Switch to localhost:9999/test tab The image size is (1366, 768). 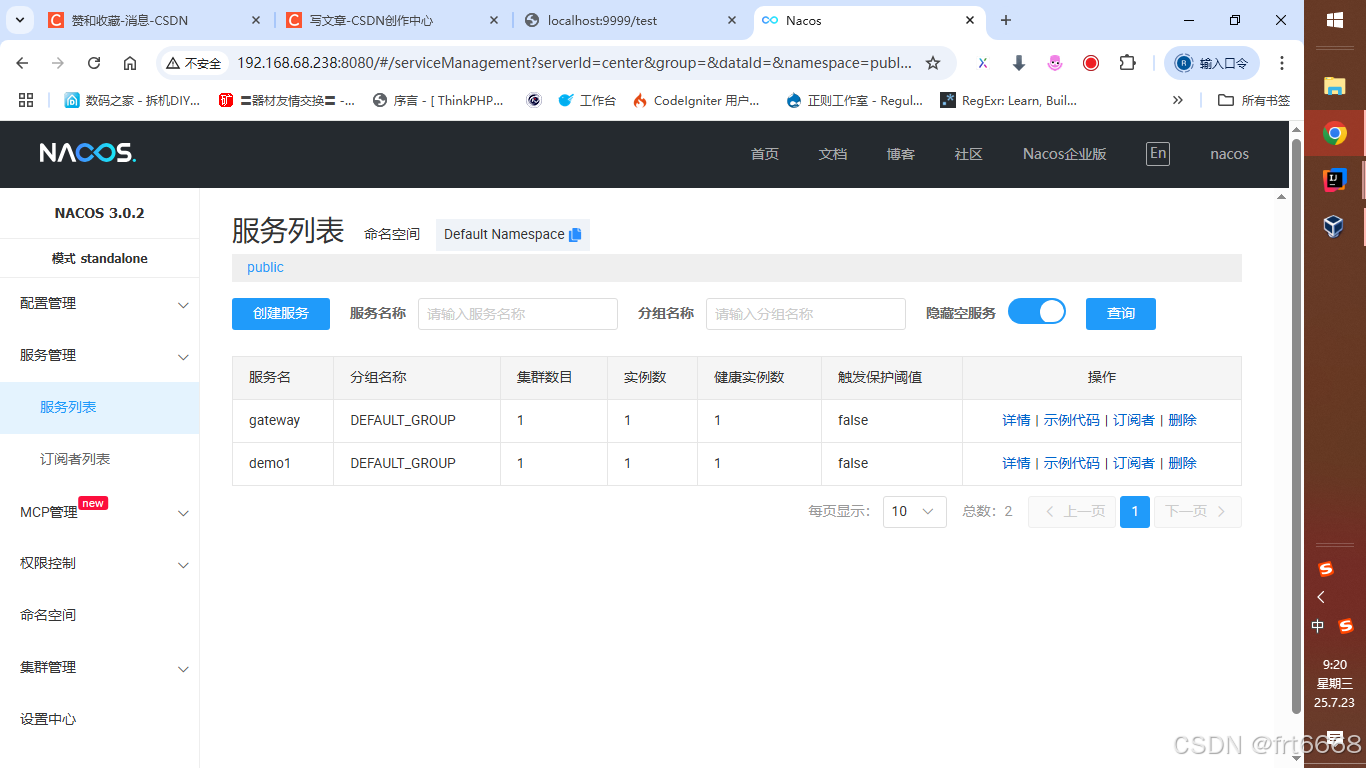(x=630, y=20)
